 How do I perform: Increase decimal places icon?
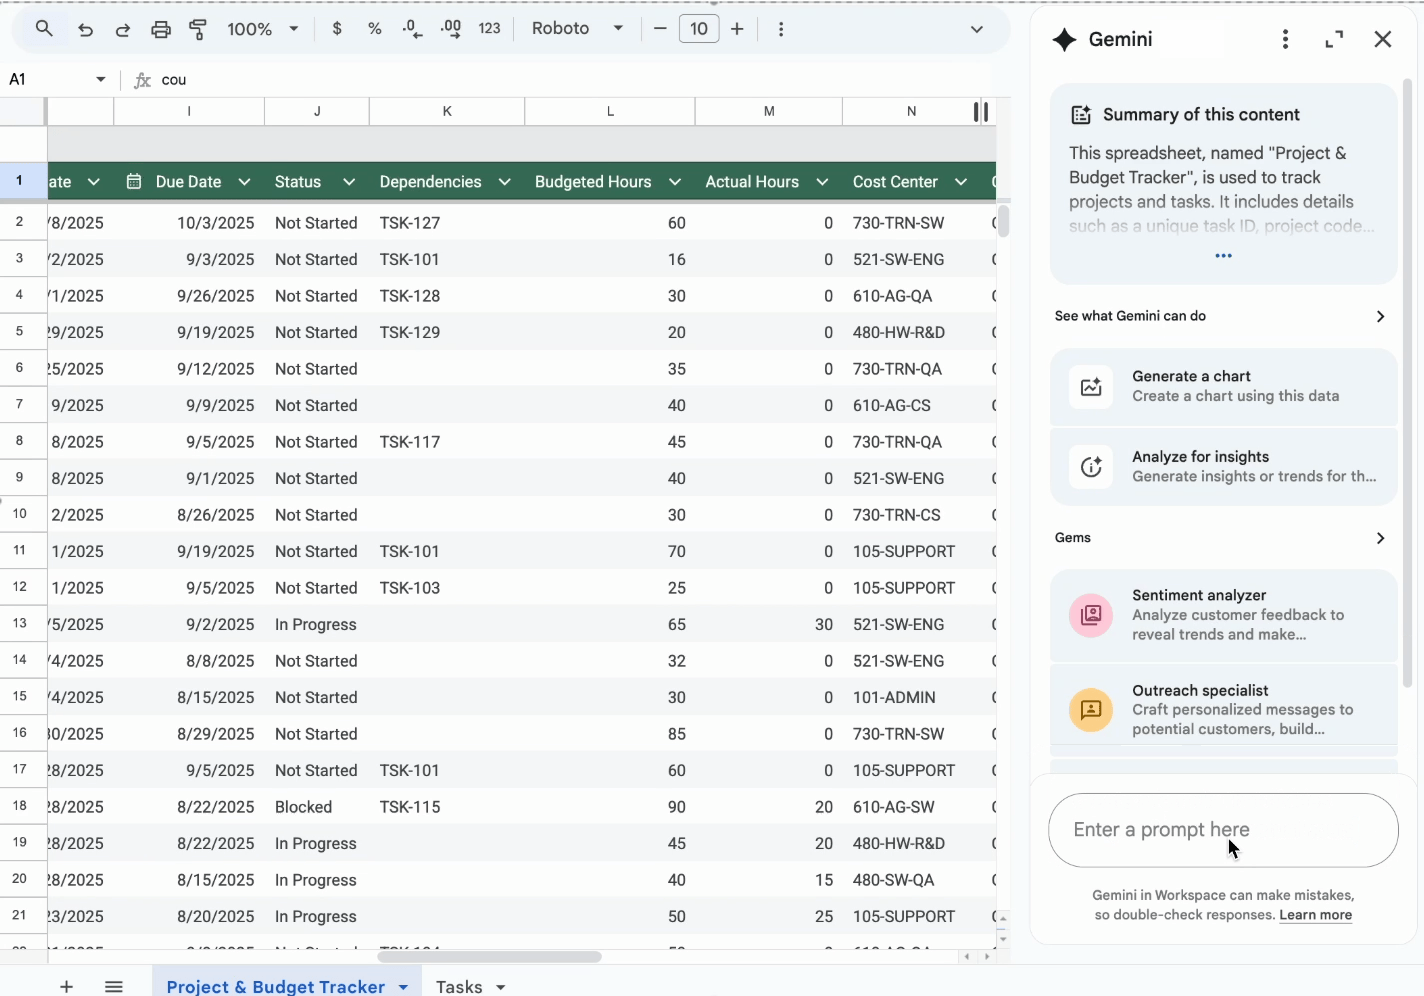click(449, 29)
